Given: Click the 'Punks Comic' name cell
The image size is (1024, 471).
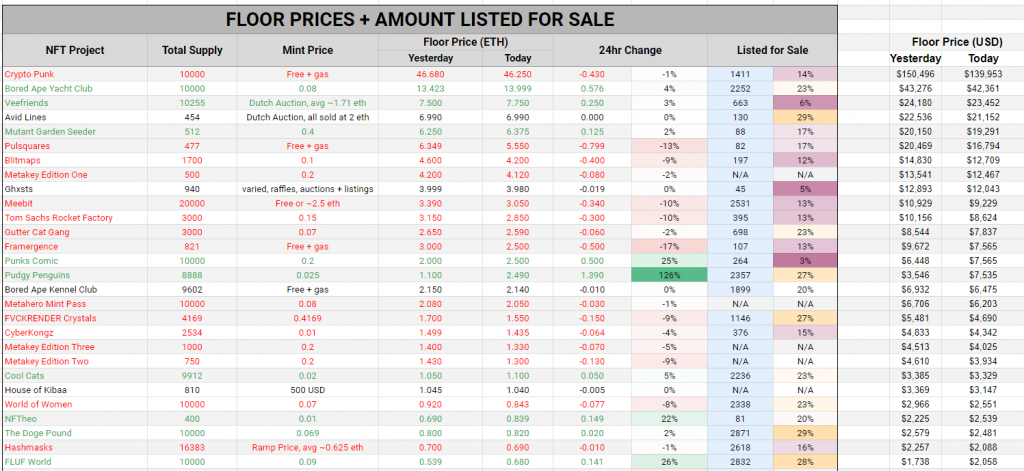Looking at the screenshot, I should [75, 261].
